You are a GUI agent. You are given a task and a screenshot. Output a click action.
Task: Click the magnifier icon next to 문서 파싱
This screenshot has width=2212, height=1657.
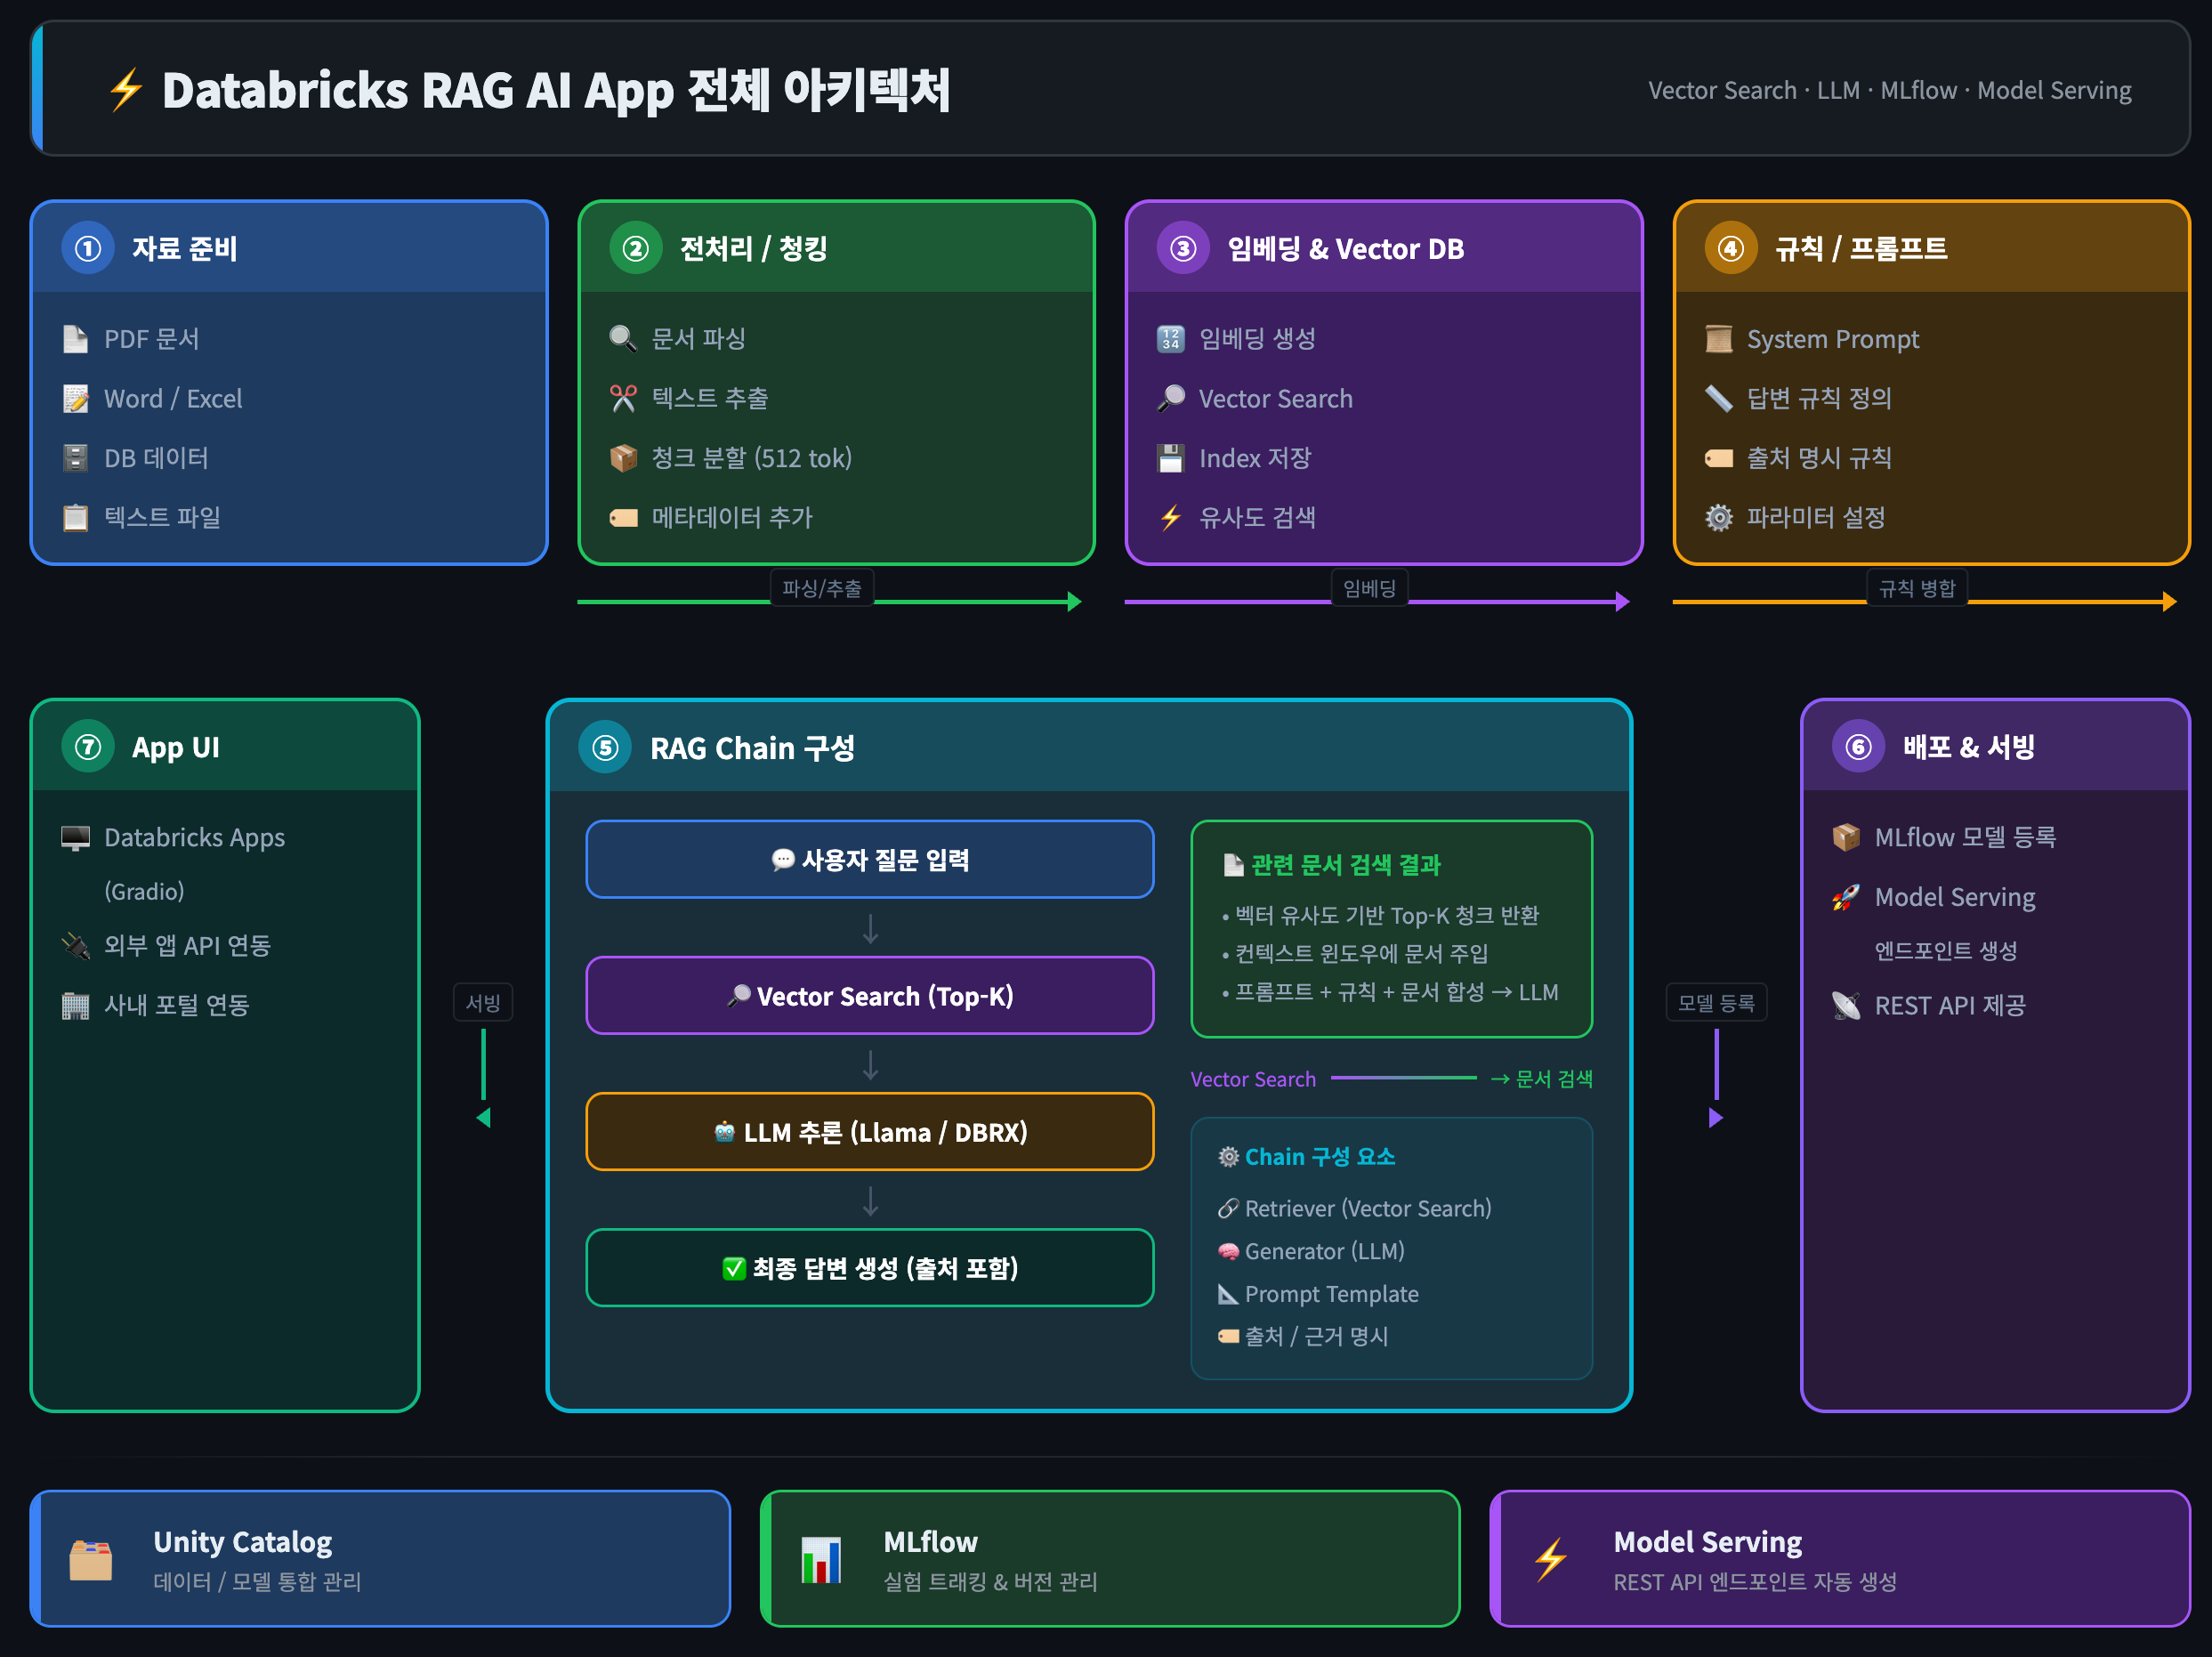623,339
